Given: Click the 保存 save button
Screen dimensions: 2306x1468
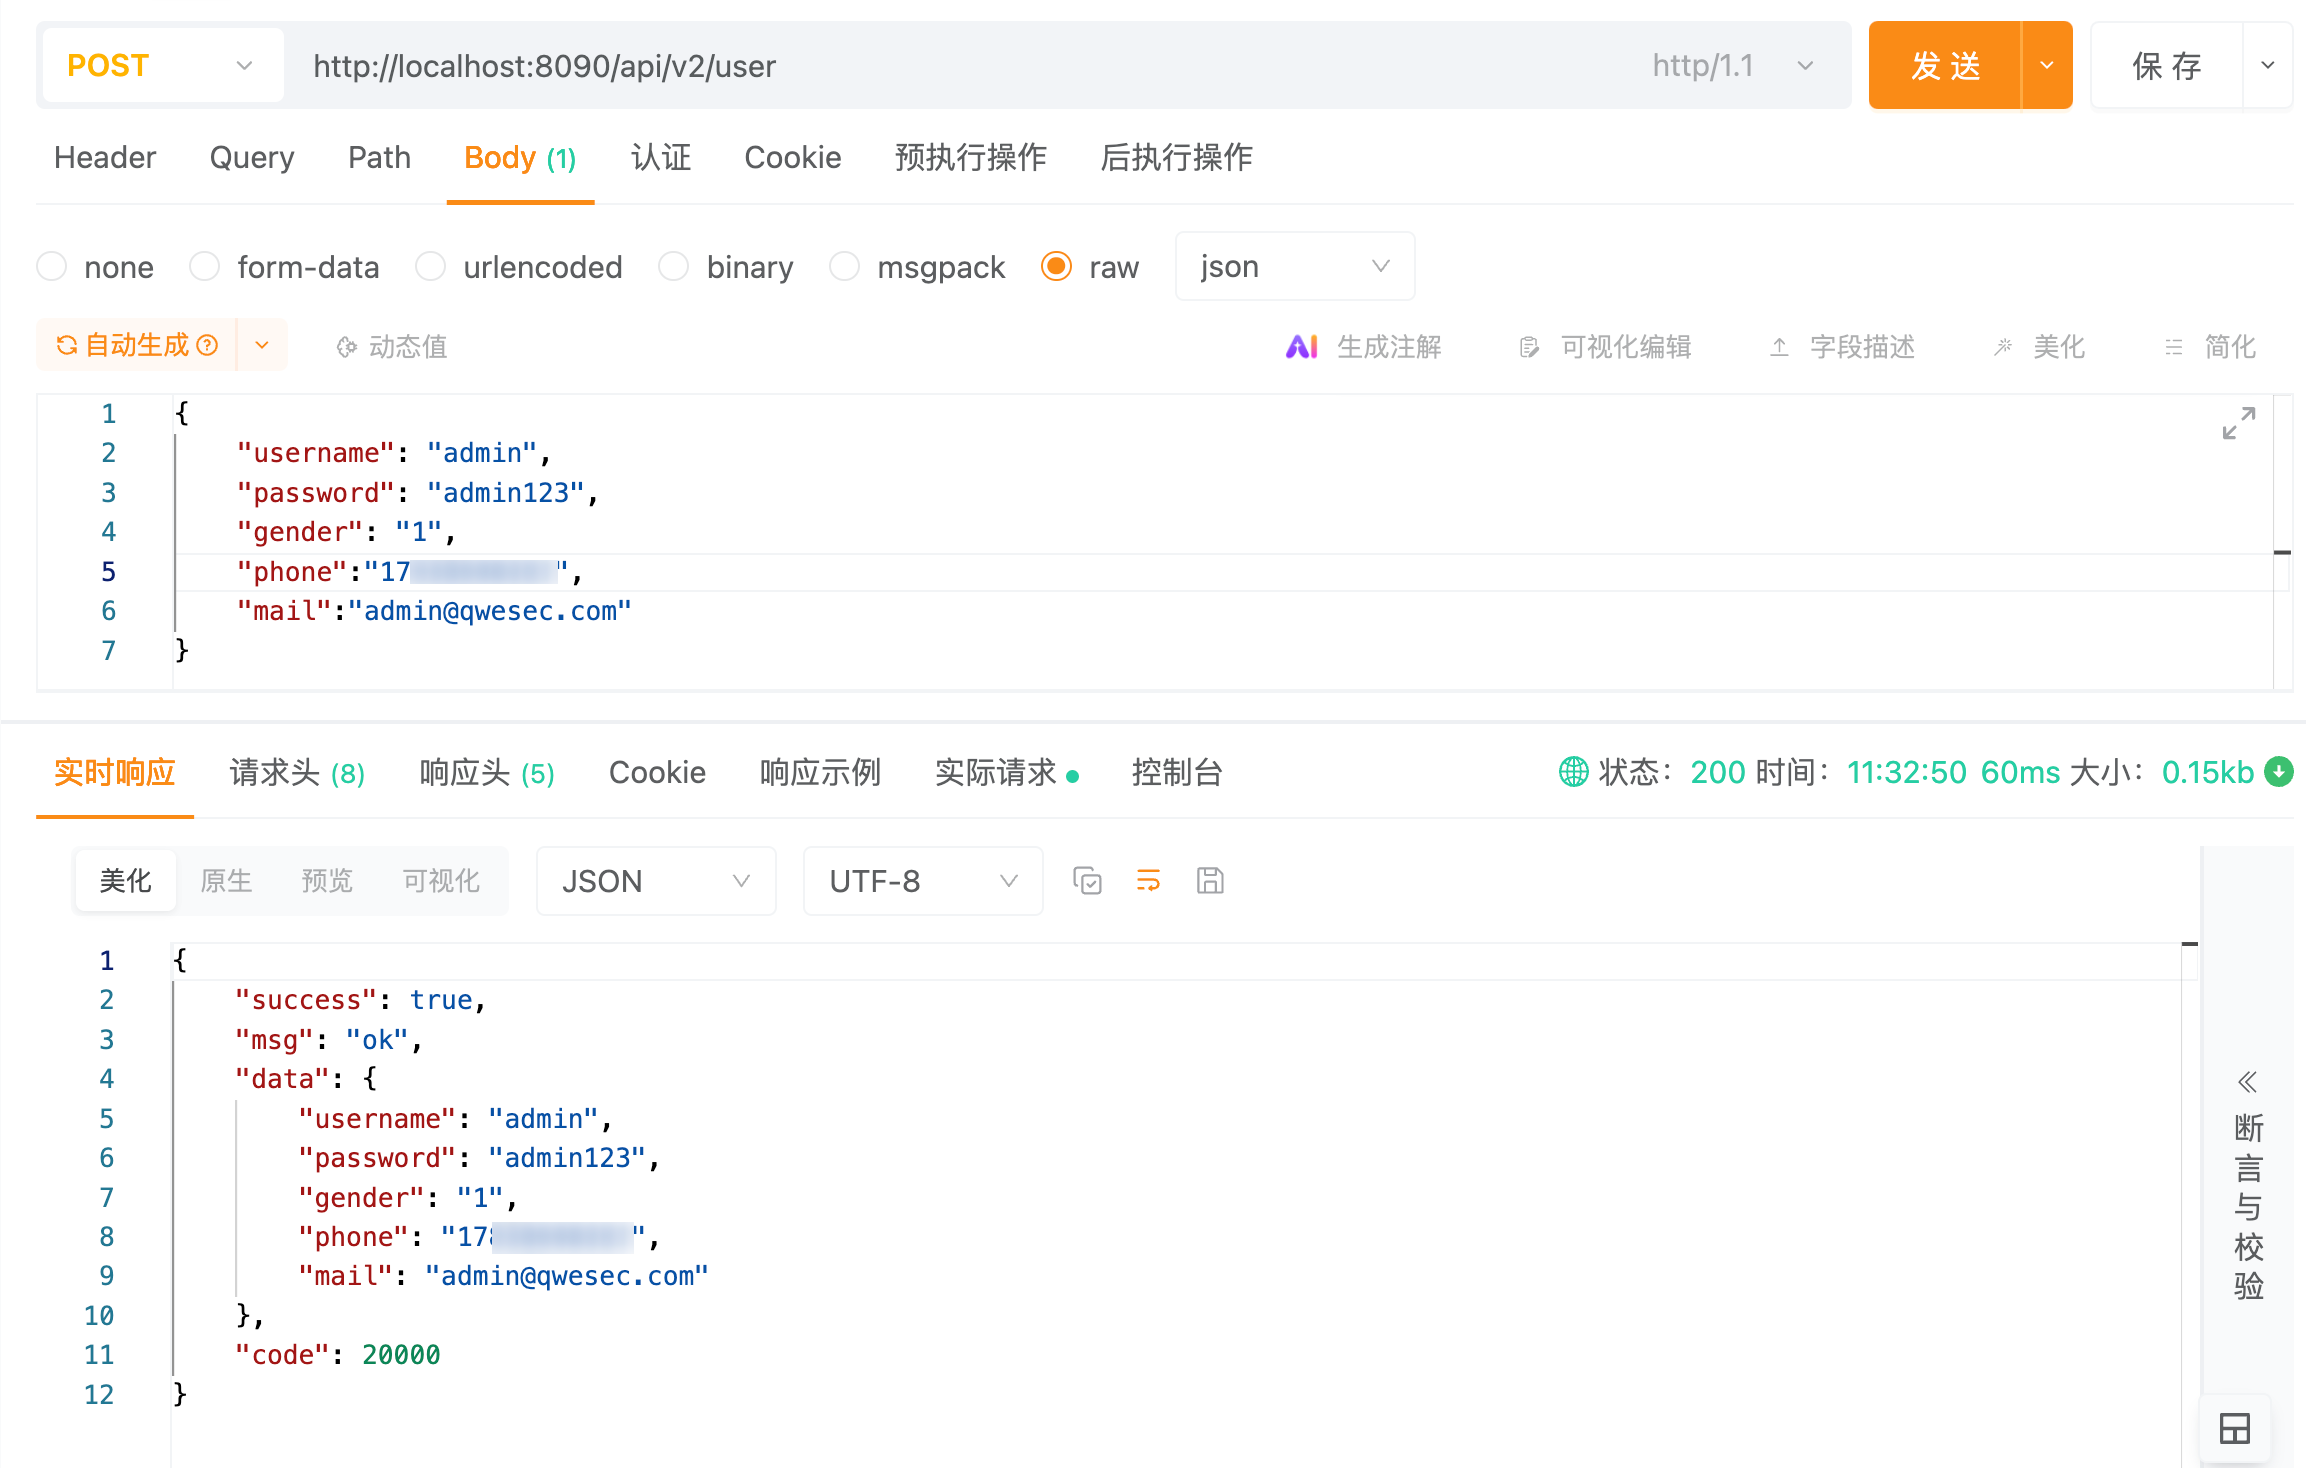Looking at the screenshot, I should [x=2167, y=66].
